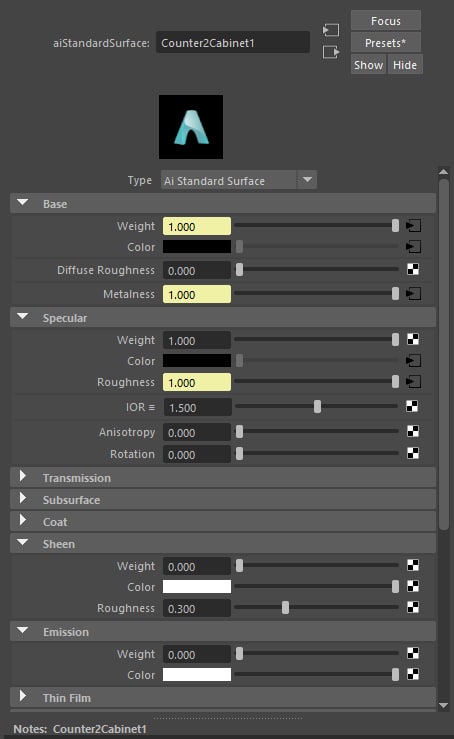Open the Base Weight input connection

point(413,226)
